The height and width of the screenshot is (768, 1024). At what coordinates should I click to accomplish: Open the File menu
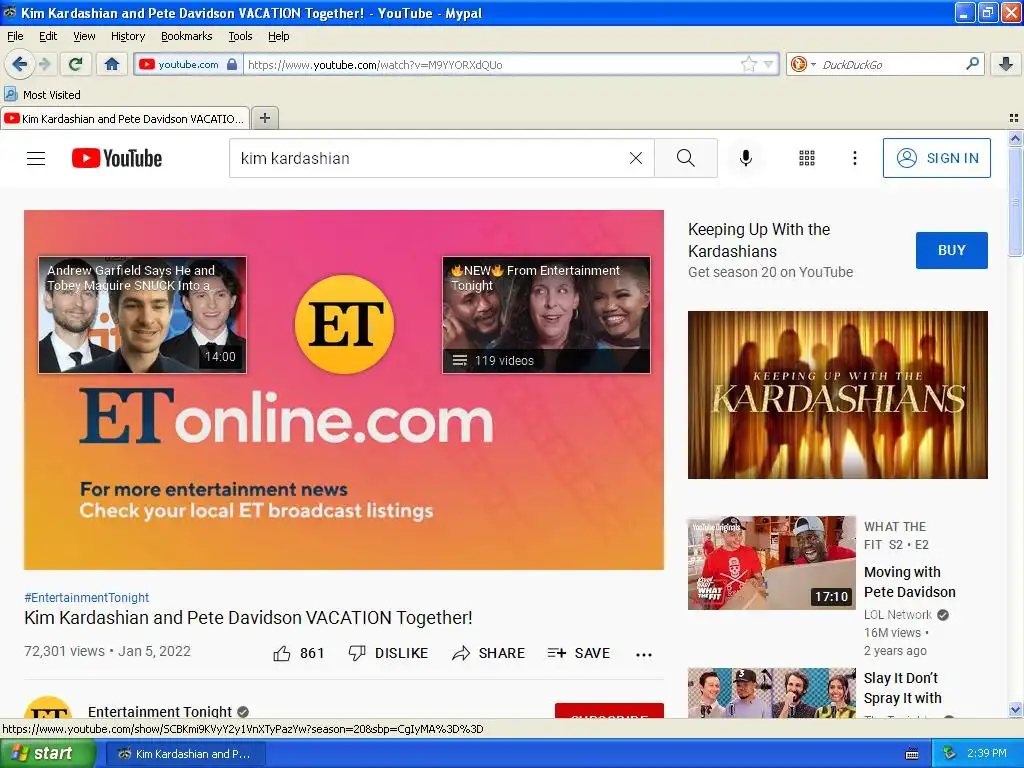pyautogui.click(x=15, y=36)
